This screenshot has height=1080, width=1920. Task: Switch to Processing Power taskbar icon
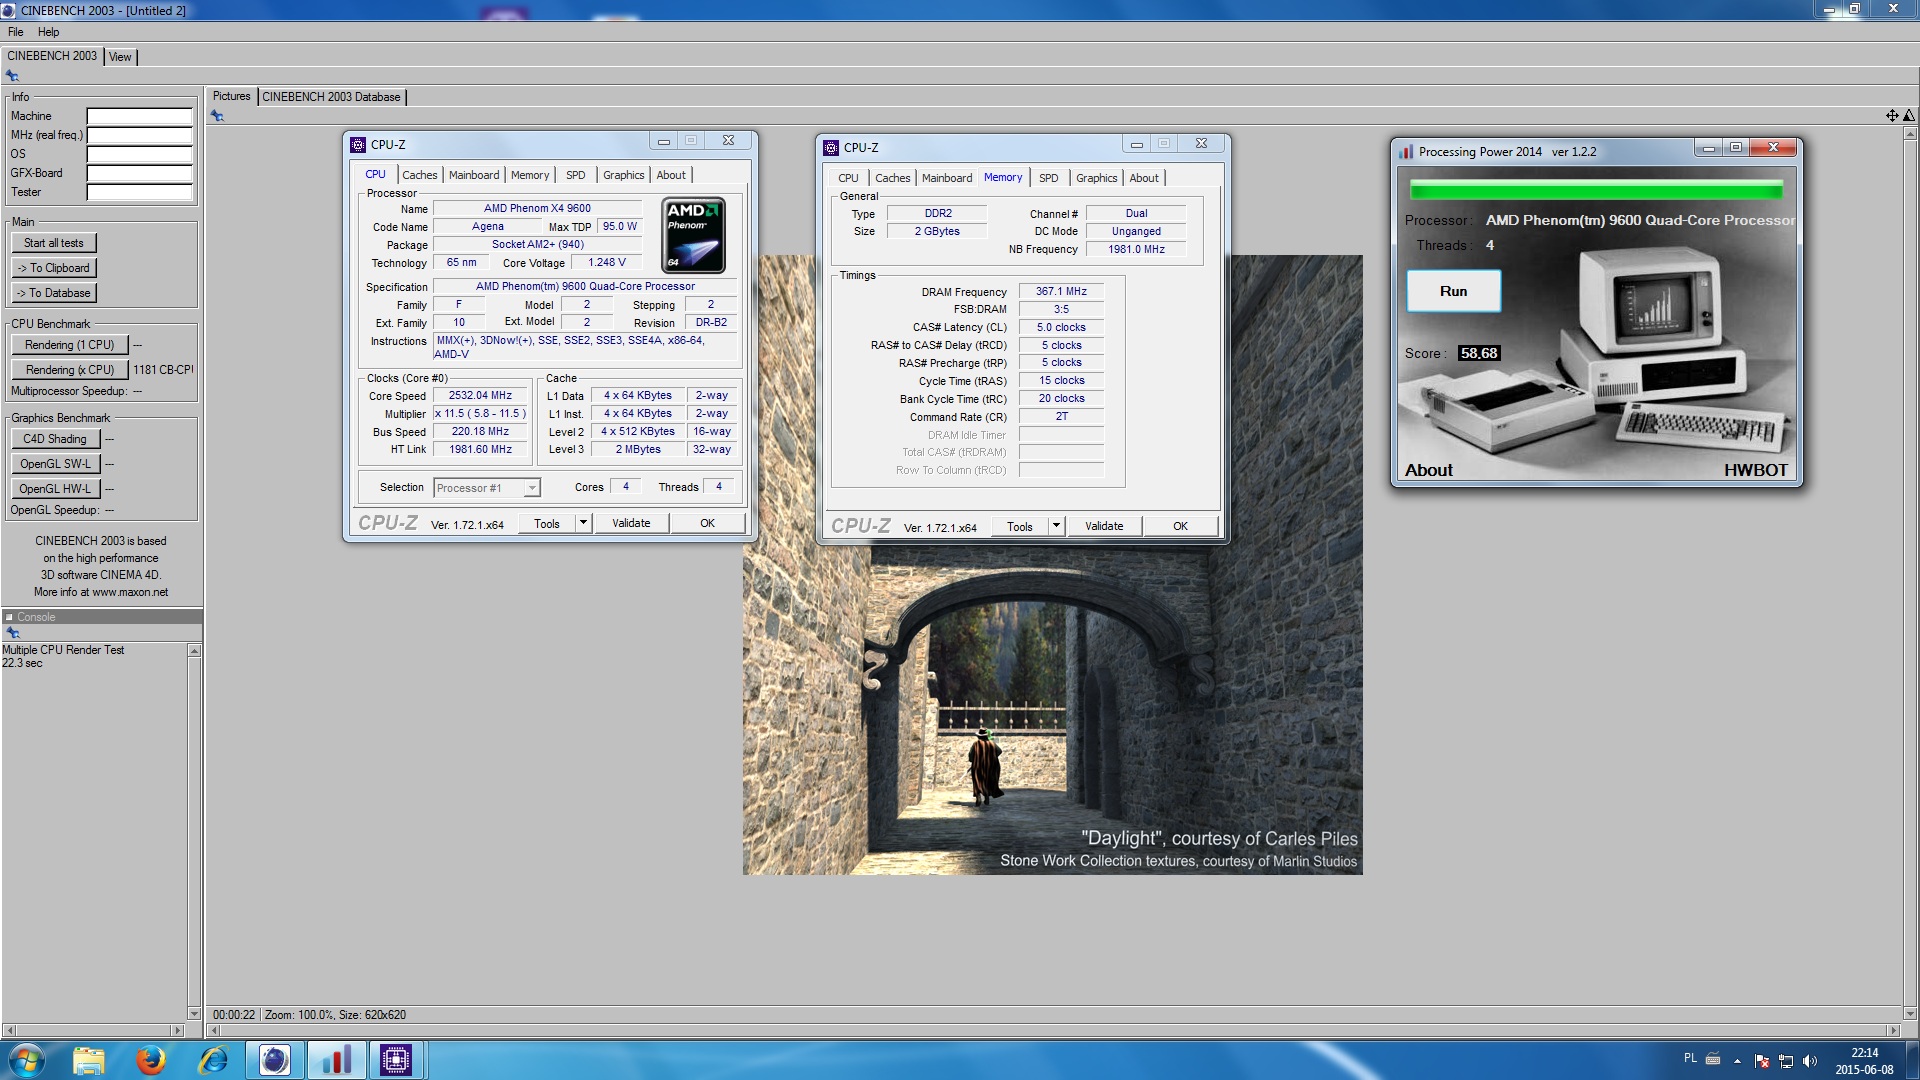336,1060
